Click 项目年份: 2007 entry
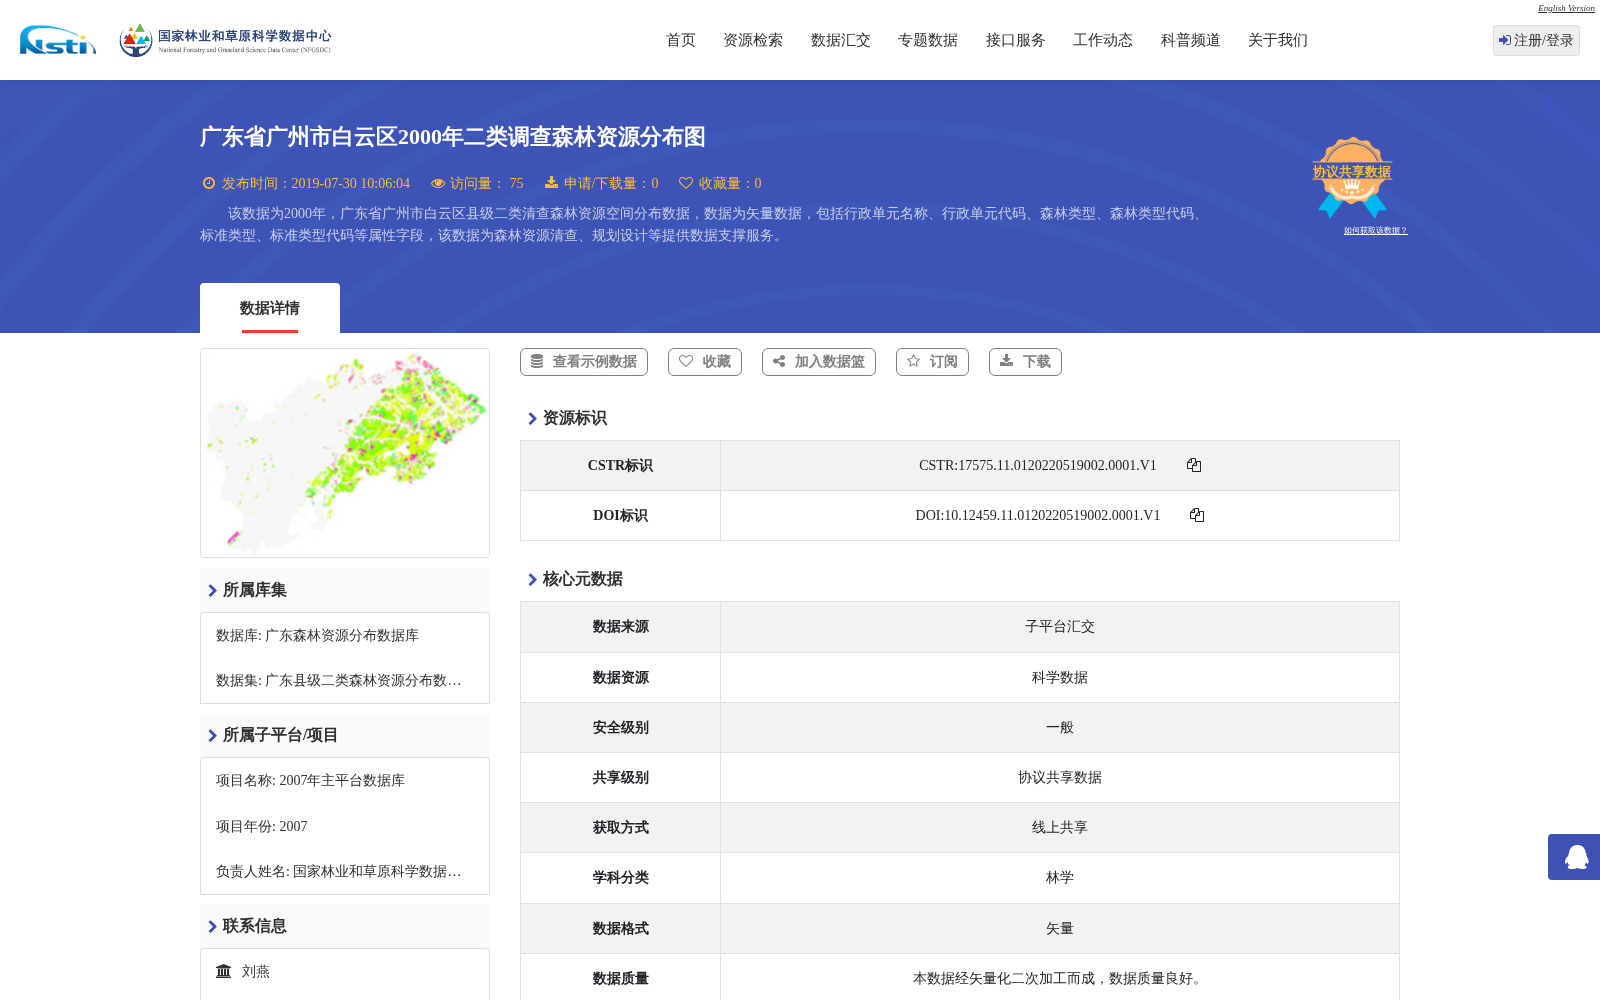The image size is (1600, 1000). pos(262,827)
